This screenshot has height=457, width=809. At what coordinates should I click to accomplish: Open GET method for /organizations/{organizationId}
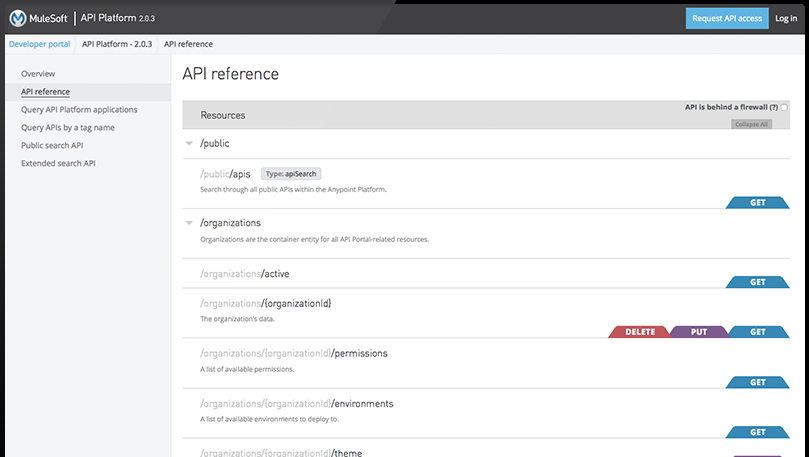pyautogui.click(x=757, y=332)
